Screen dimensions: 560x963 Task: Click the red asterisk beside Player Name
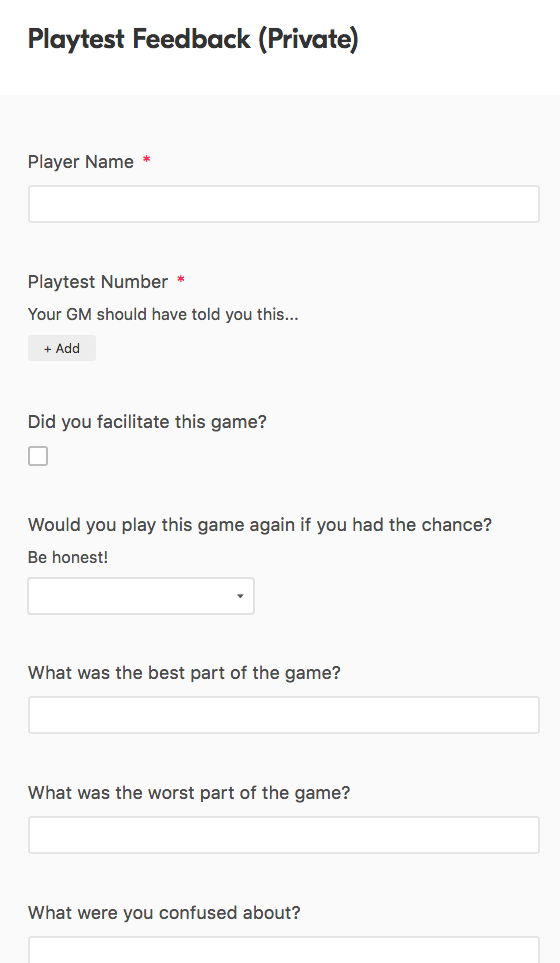coord(146,160)
